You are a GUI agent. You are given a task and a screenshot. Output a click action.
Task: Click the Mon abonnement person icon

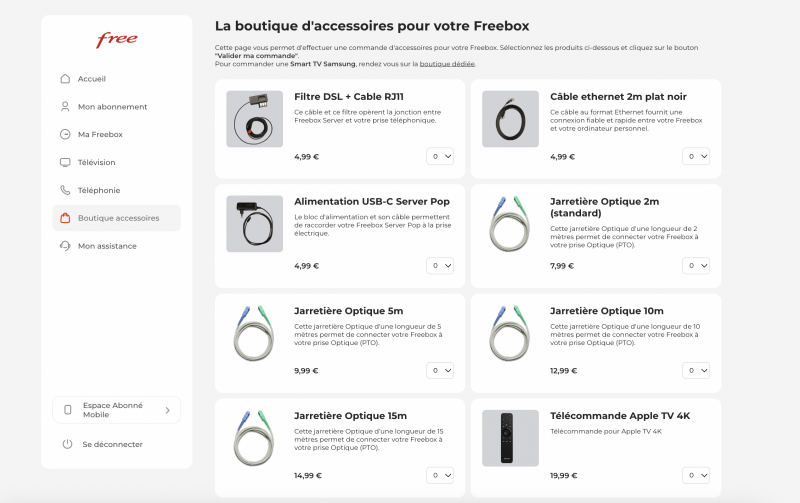65,107
